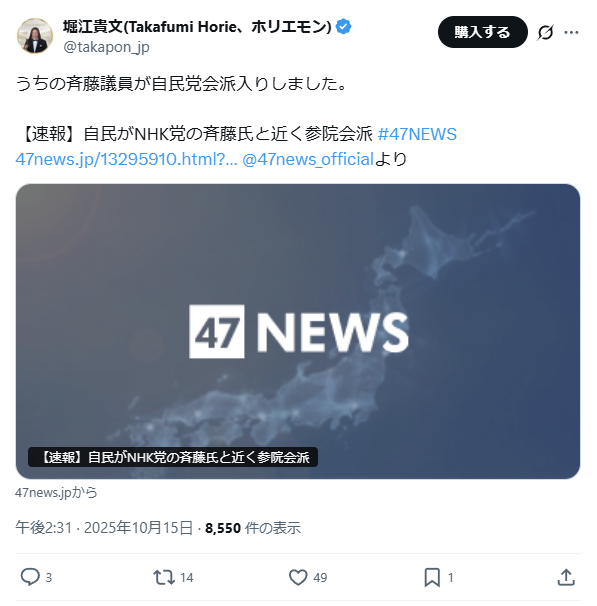
Task: Click the card headline caption overlay
Action: (x=173, y=457)
